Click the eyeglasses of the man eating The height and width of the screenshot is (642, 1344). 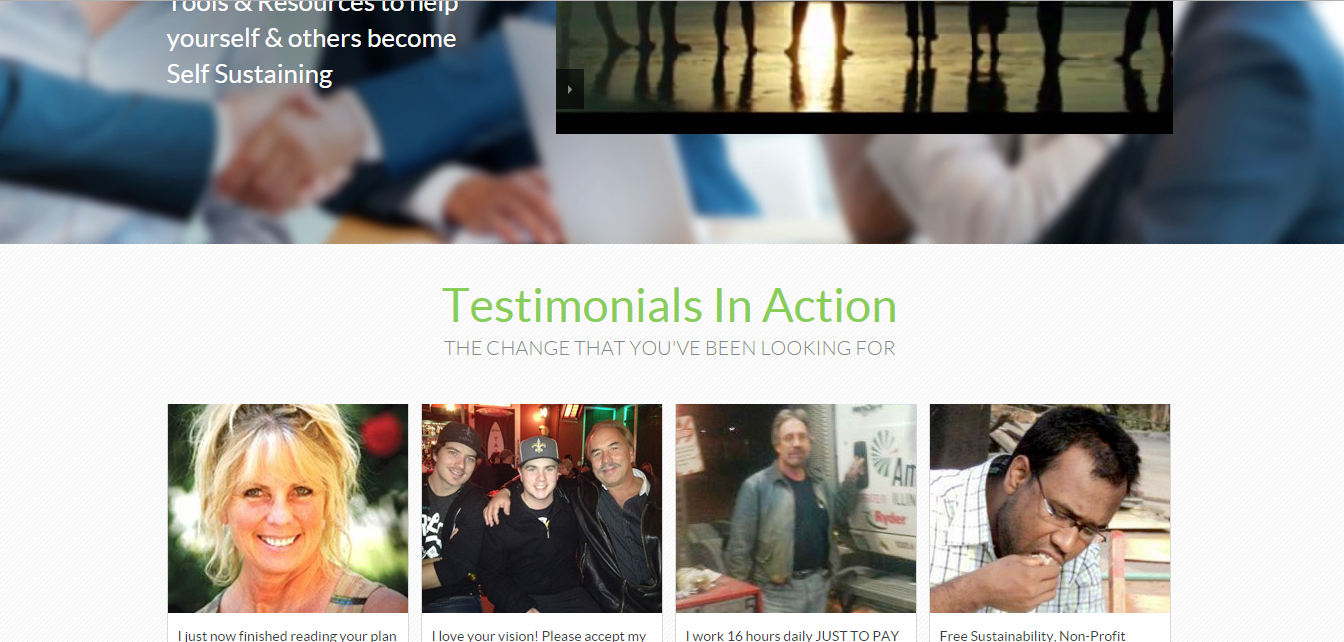pyautogui.click(x=1072, y=513)
